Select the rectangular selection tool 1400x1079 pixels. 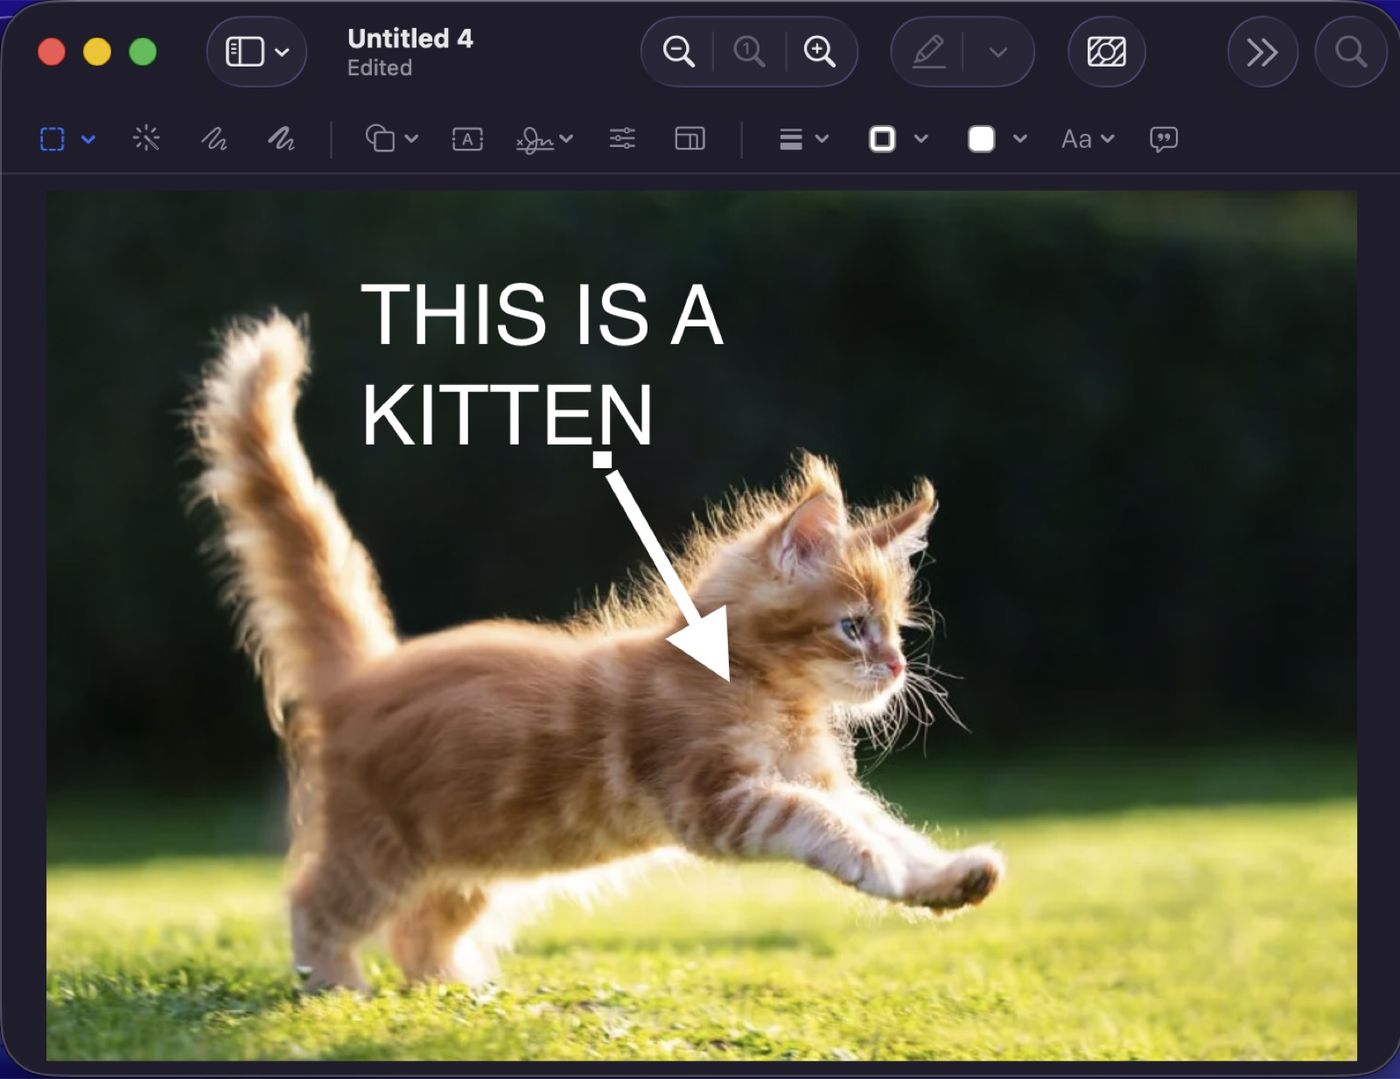(52, 139)
